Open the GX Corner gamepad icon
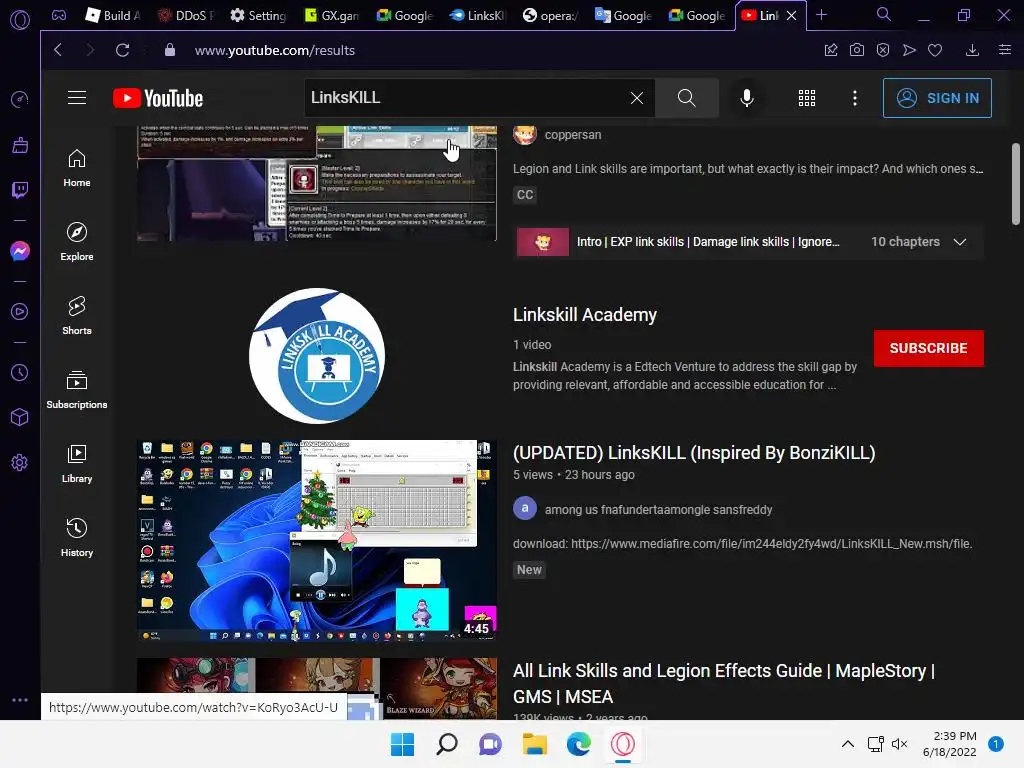 coord(59,15)
